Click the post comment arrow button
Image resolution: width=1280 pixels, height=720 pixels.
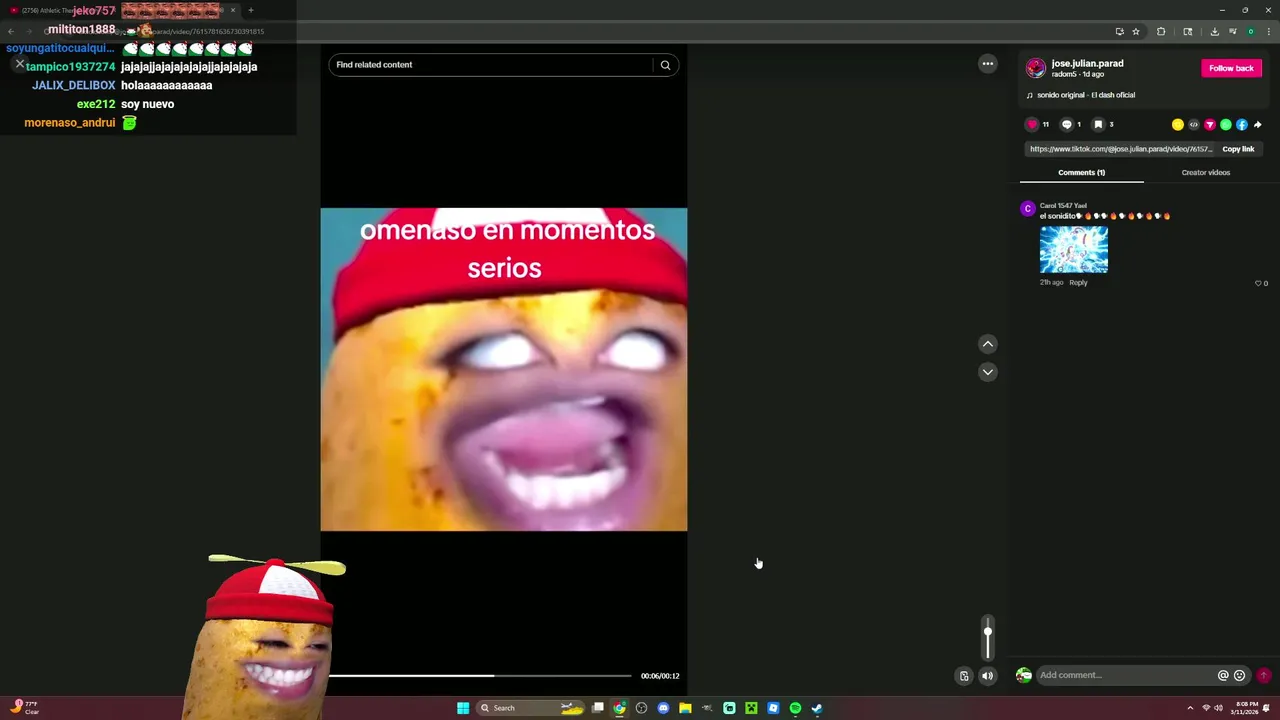tap(1264, 676)
